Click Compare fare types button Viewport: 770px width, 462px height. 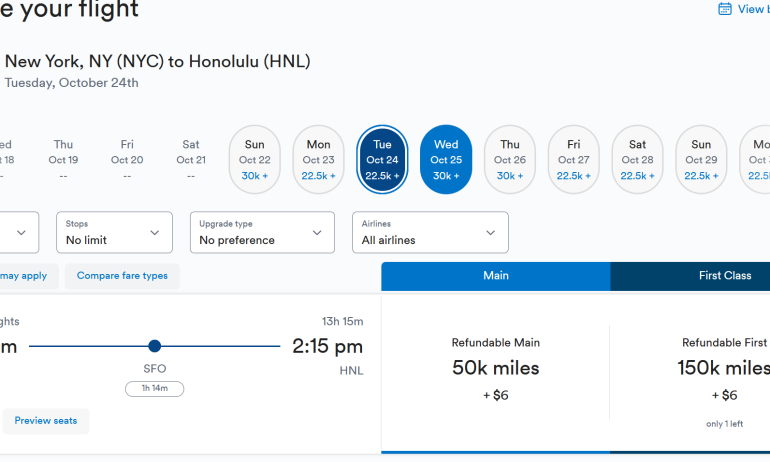(122, 276)
